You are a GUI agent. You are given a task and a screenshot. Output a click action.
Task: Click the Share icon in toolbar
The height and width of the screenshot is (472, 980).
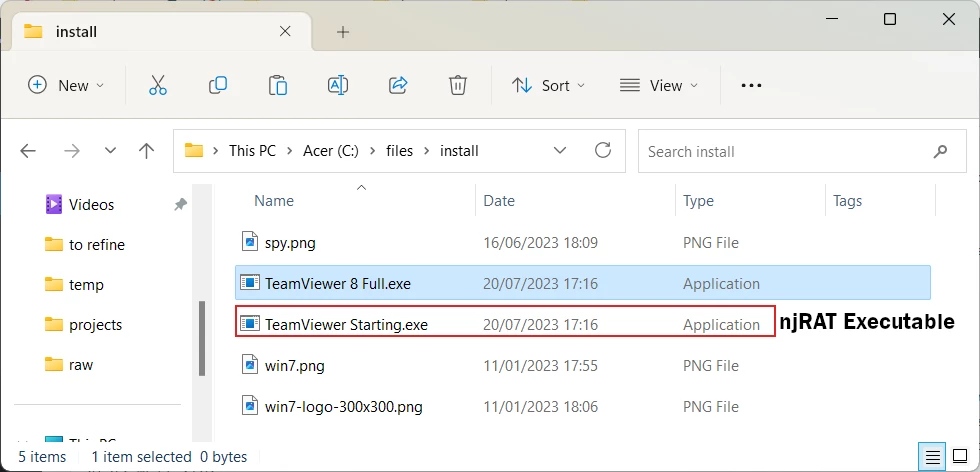click(398, 86)
